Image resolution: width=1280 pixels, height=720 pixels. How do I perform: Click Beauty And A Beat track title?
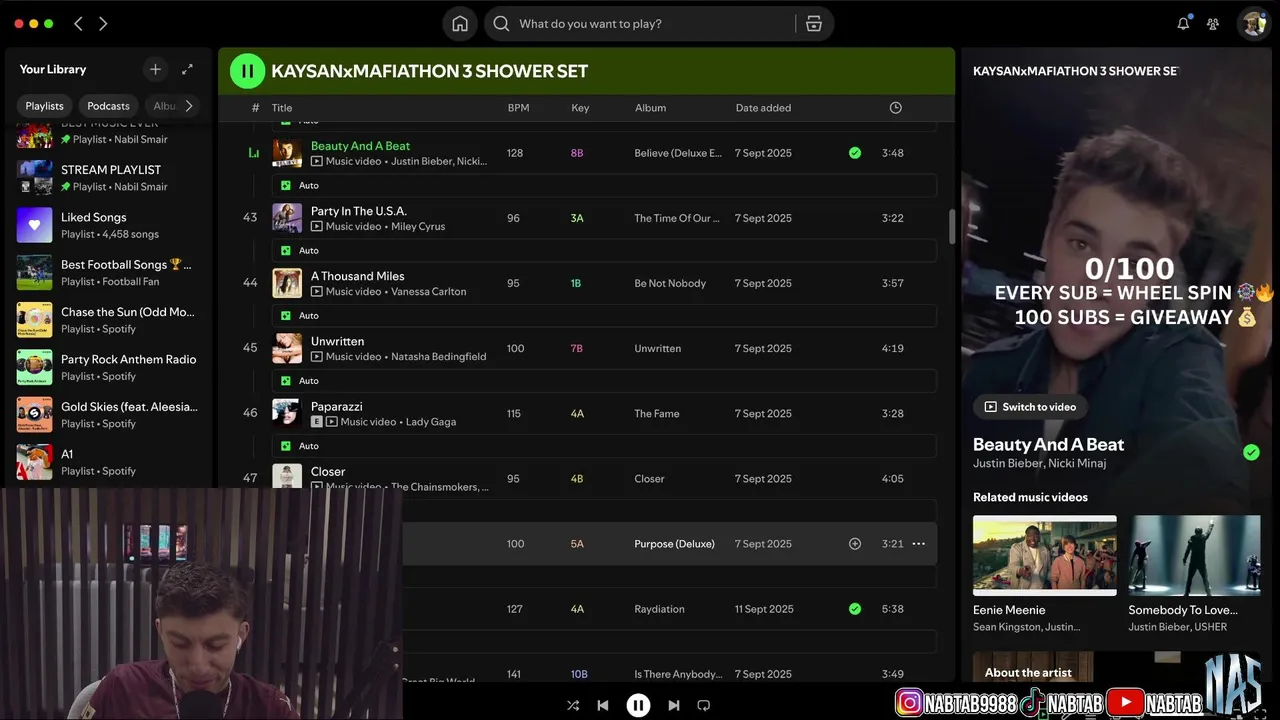pos(360,146)
